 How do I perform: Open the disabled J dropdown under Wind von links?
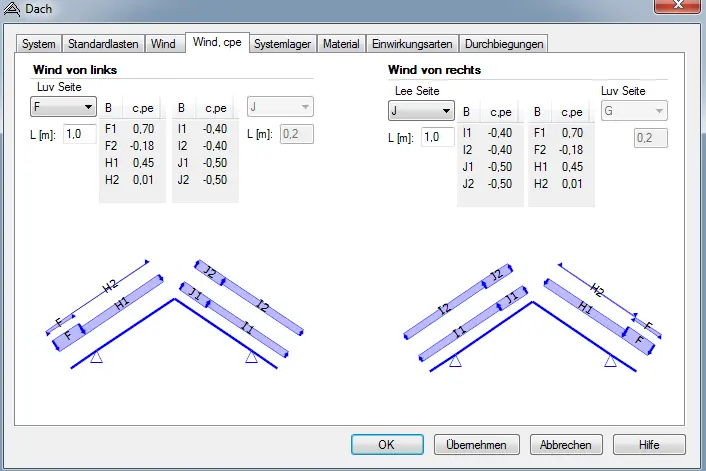pyautogui.click(x=280, y=107)
